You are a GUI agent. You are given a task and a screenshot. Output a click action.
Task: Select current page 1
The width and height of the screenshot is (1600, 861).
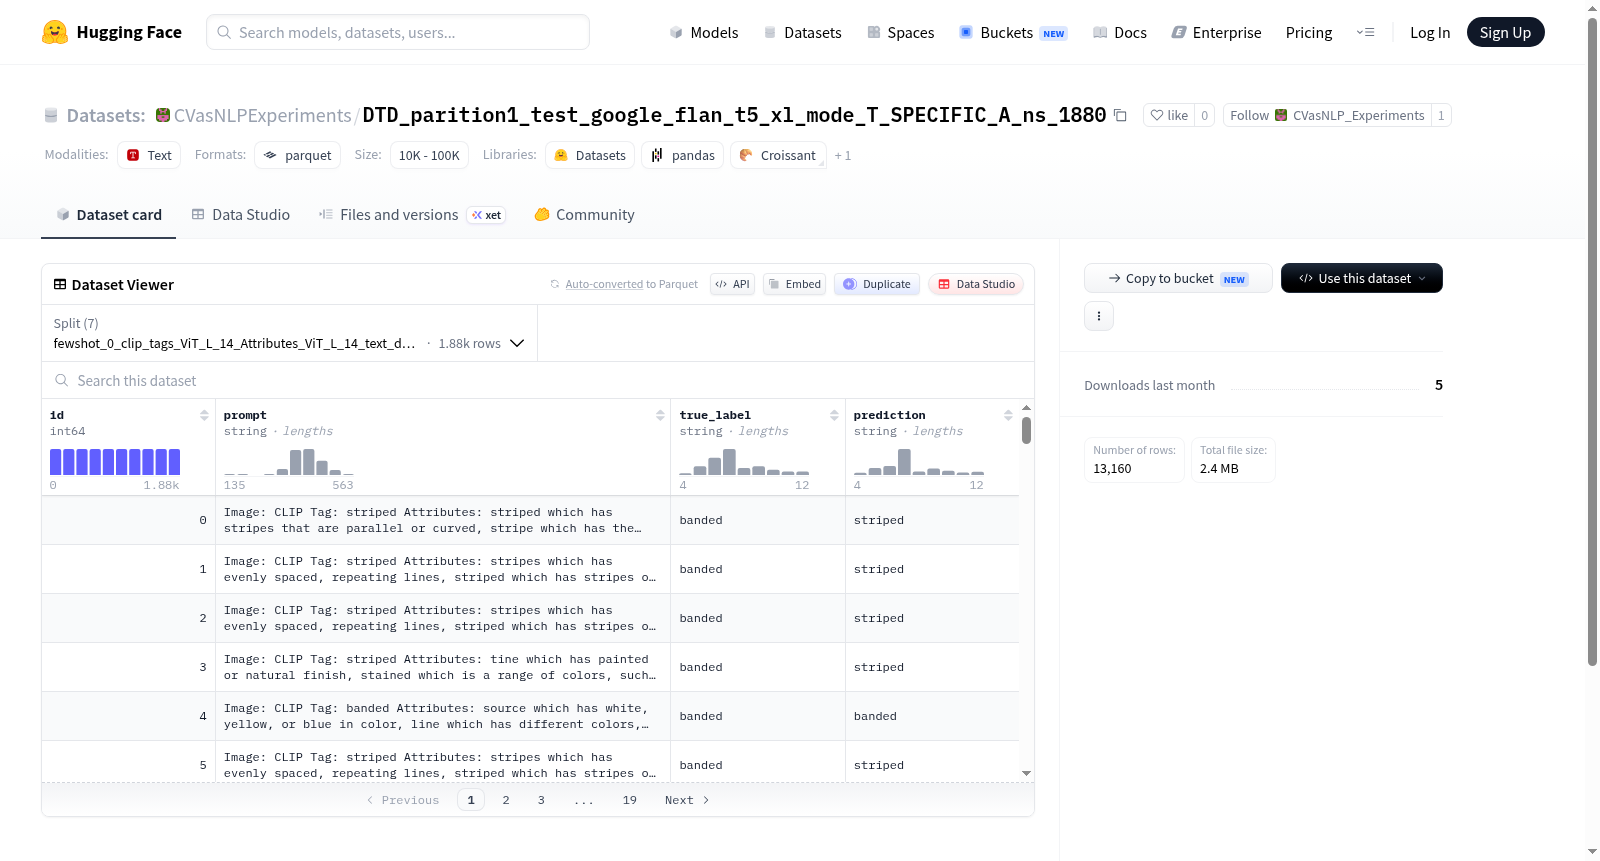click(471, 800)
